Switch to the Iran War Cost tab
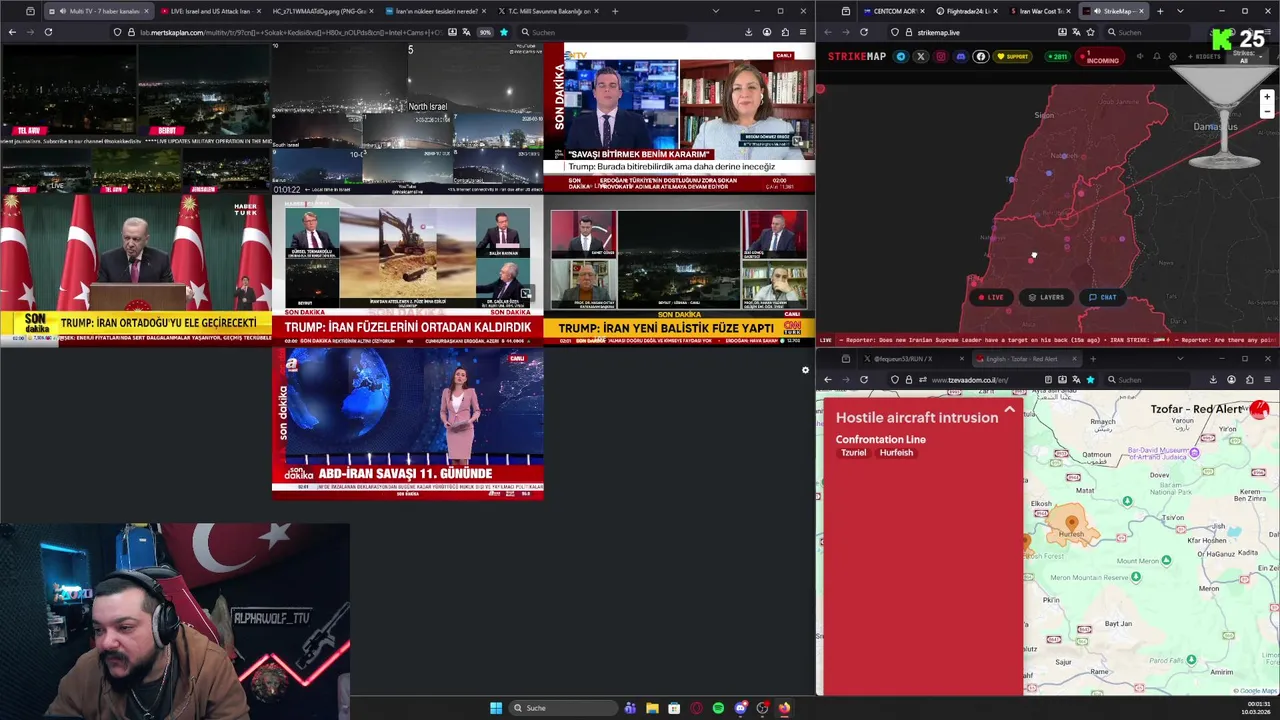This screenshot has width=1280, height=720. pos(1040,11)
